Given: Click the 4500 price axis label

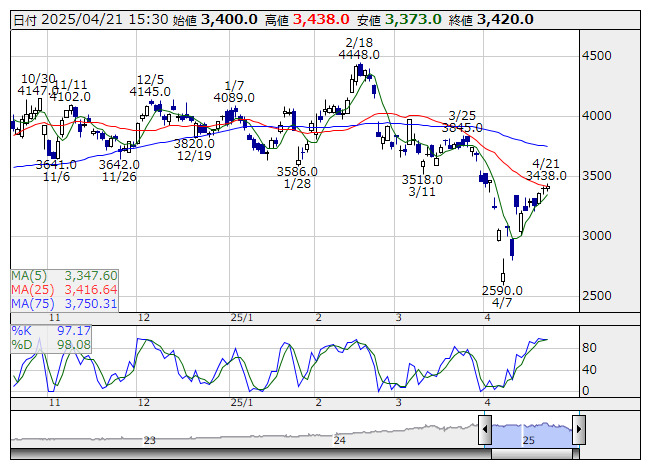Looking at the screenshot, I should click(597, 56).
